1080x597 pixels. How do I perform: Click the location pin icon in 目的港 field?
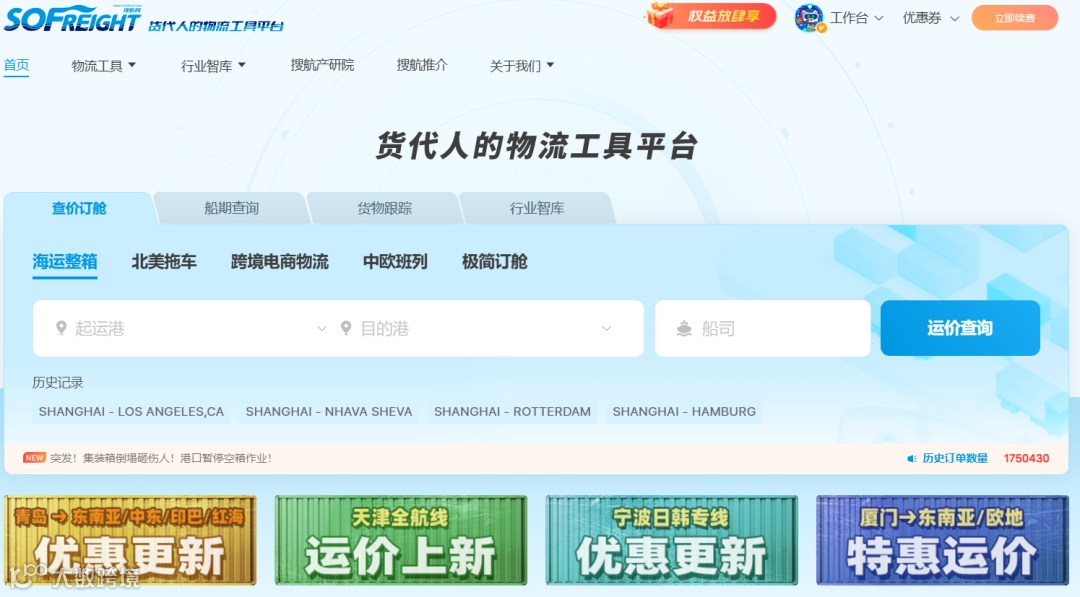pyautogui.click(x=346, y=328)
